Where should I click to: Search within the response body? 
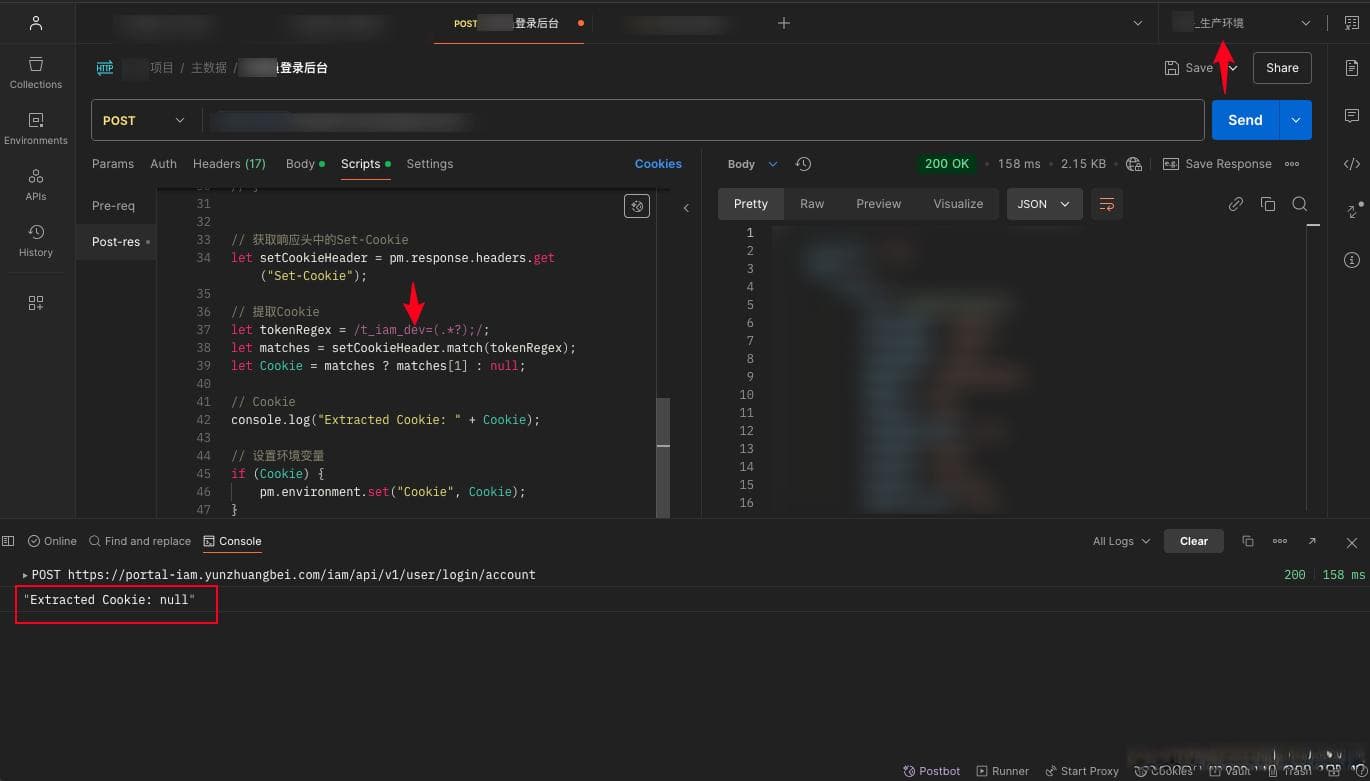click(x=1300, y=204)
